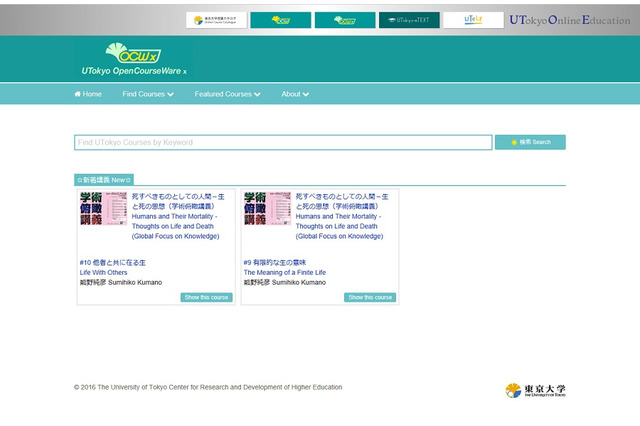
Task: Expand the Find Courses chevron
Action: [x=171, y=94]
